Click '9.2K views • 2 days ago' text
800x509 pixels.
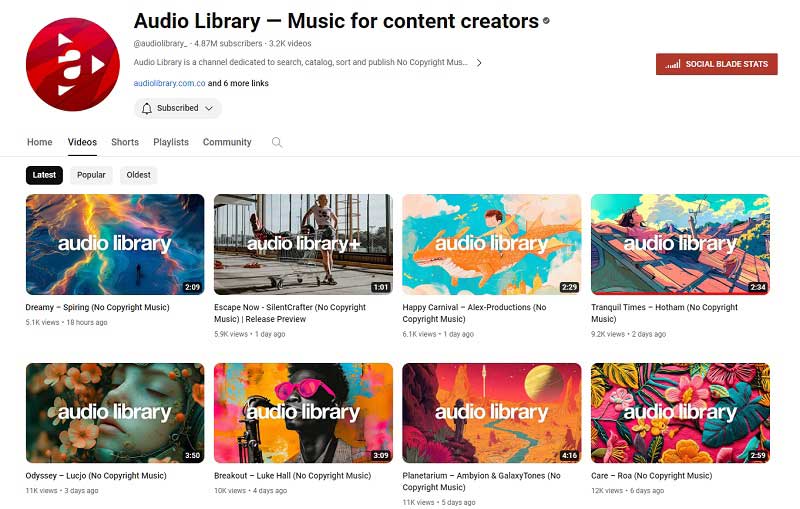629,334
